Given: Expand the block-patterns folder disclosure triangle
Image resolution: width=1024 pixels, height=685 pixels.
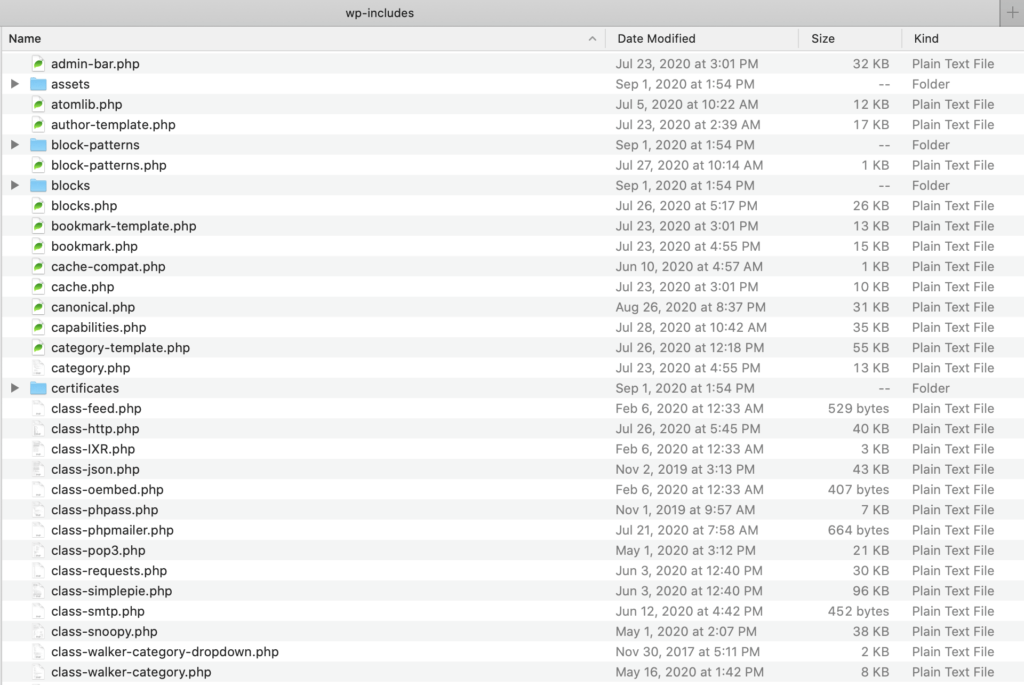Looking at the screenshot, I should pos(15,145).
